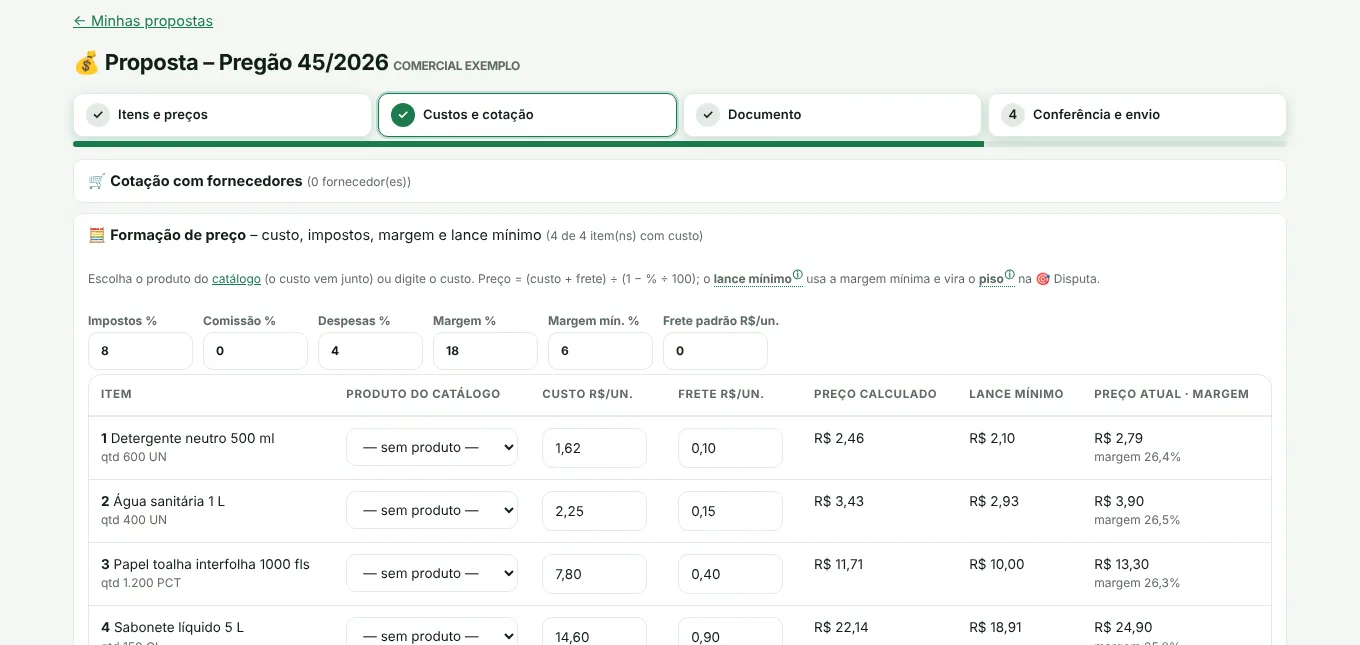Edit freight 0,10 for Detergente neutro

click(730, 448)
